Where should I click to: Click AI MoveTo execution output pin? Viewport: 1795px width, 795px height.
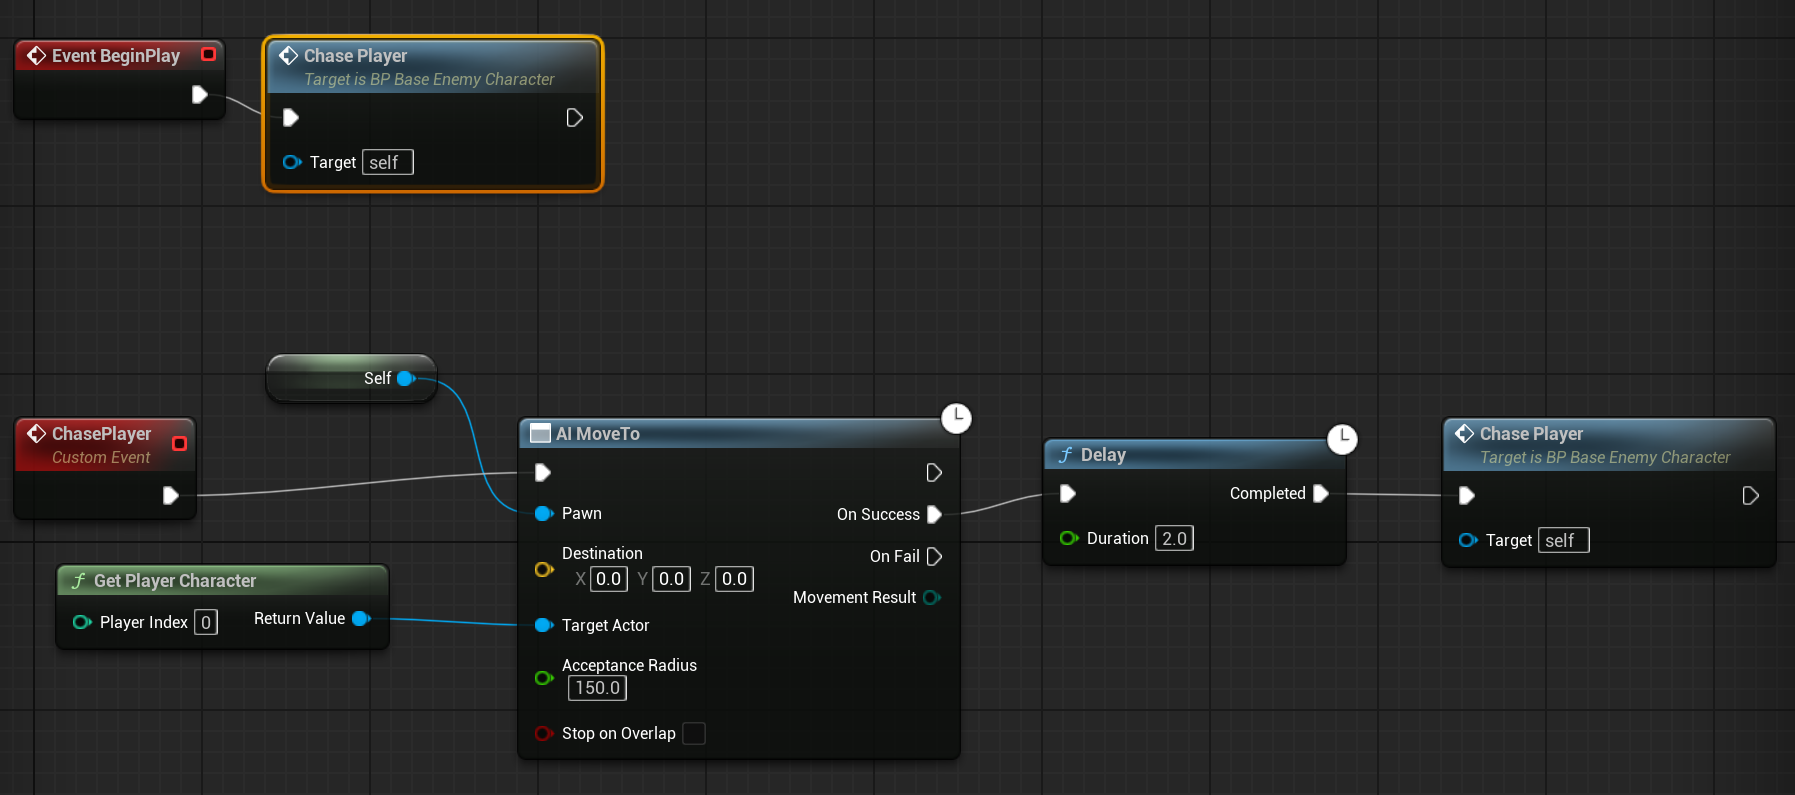coord(934,472)
